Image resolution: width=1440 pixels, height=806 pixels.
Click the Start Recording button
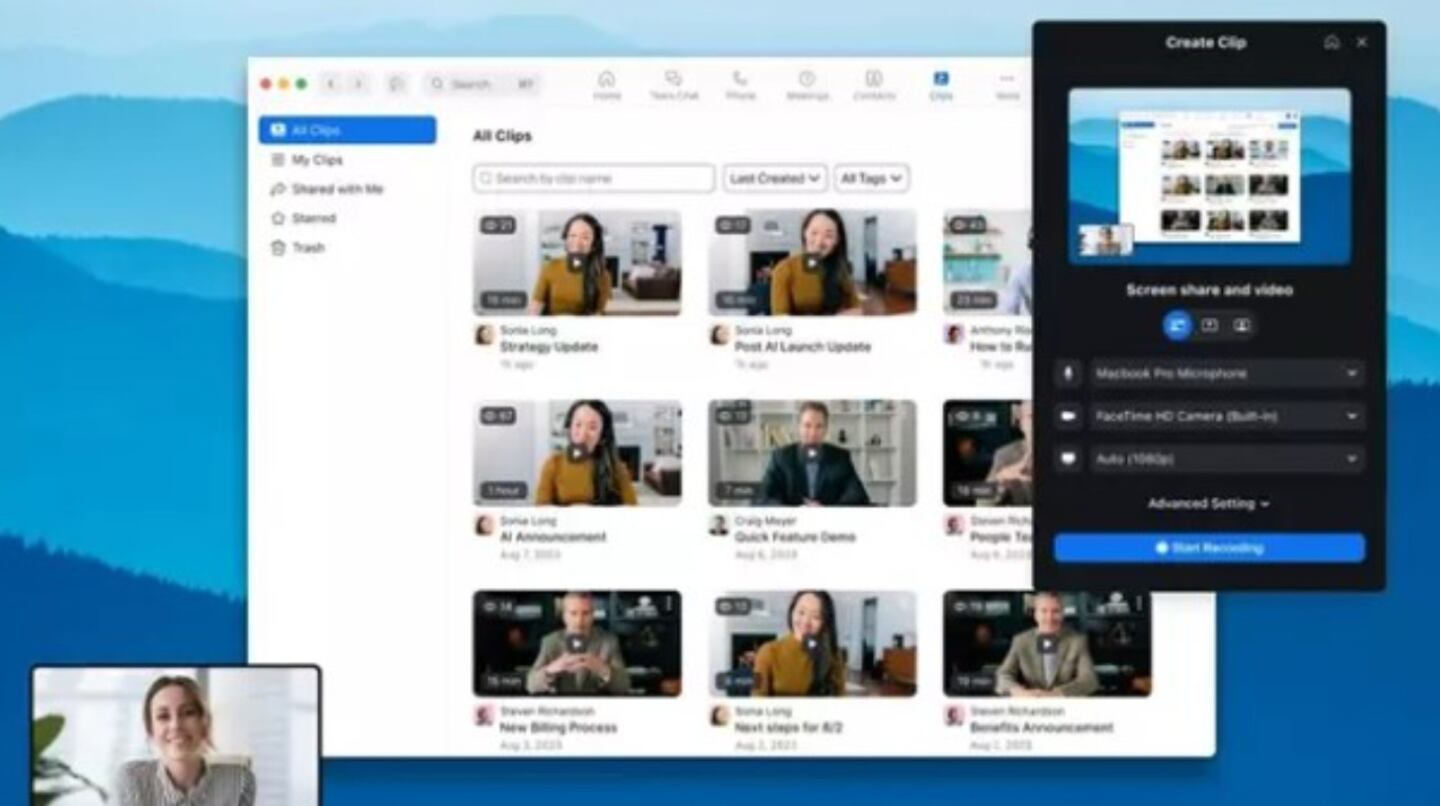point(1209,548)
